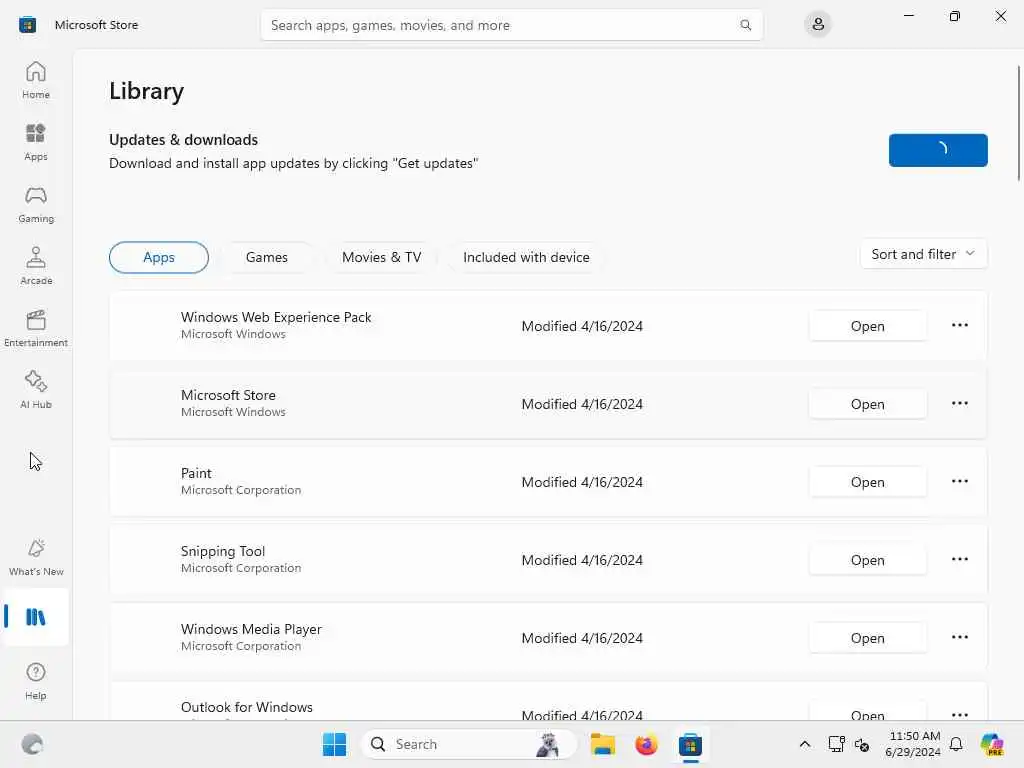Open more options for Snipping Tool
Image resolution: width=1024 pixels, height=768 pixels.
tap(959, 560)
